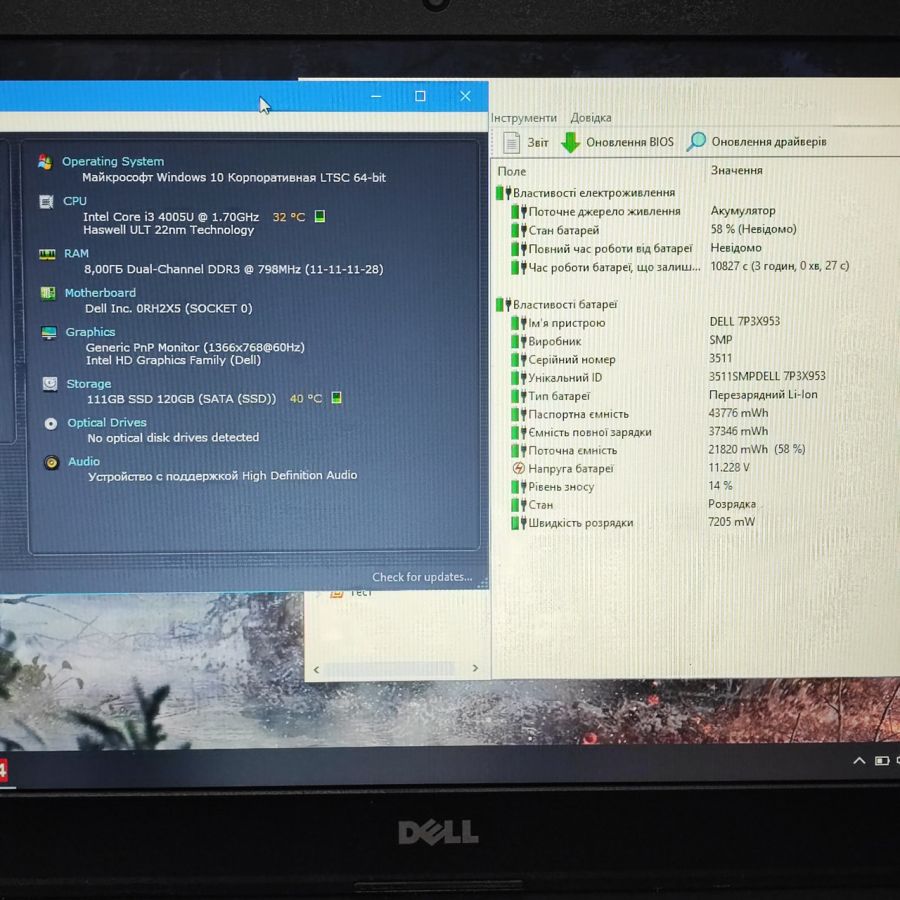Click the storage temperature 40 °C value

tap(306, 398)
